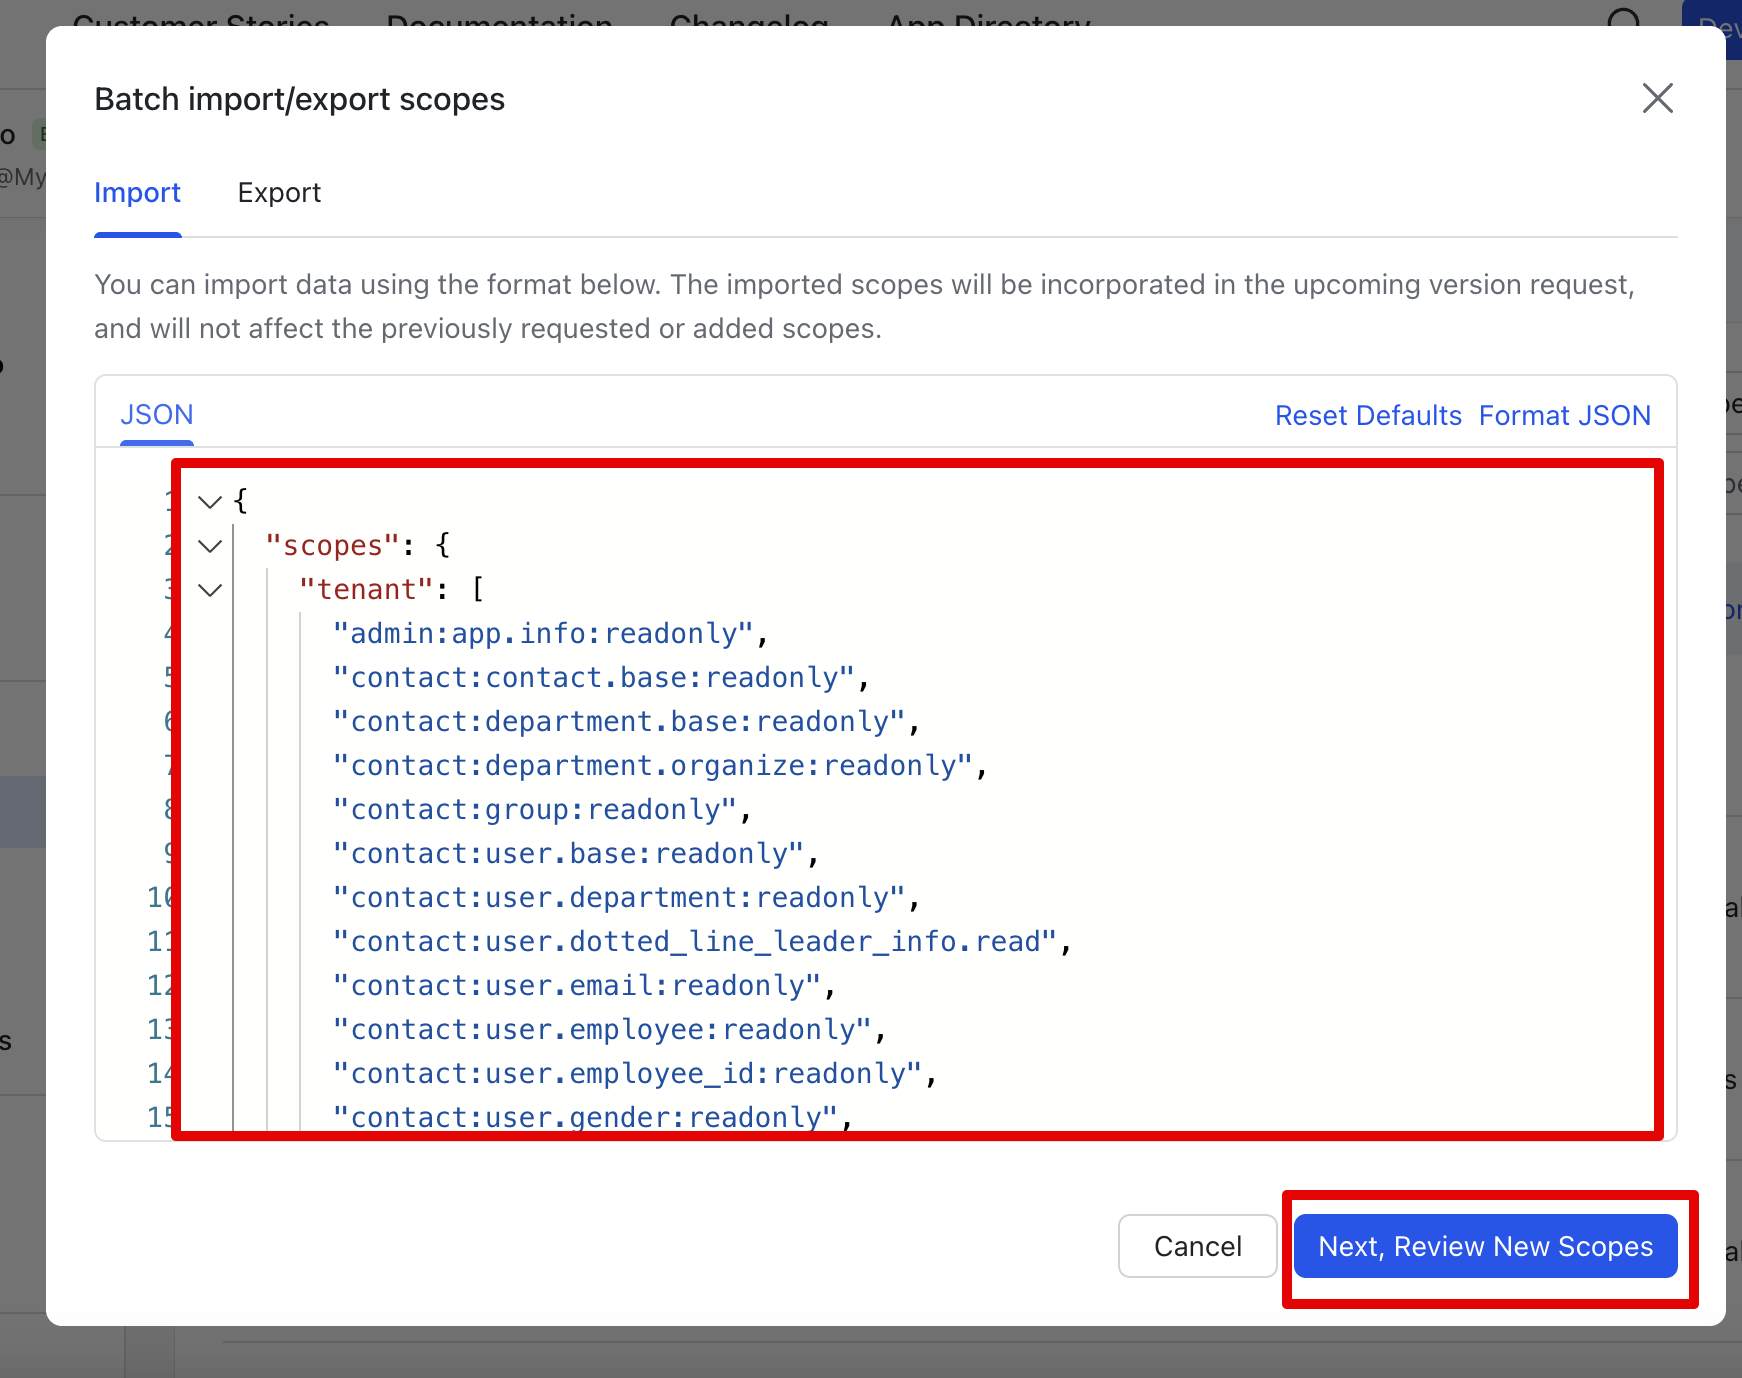Format the JSON with Format JSON
The image size is (1742, 1378).
[x=1564, y=416]
